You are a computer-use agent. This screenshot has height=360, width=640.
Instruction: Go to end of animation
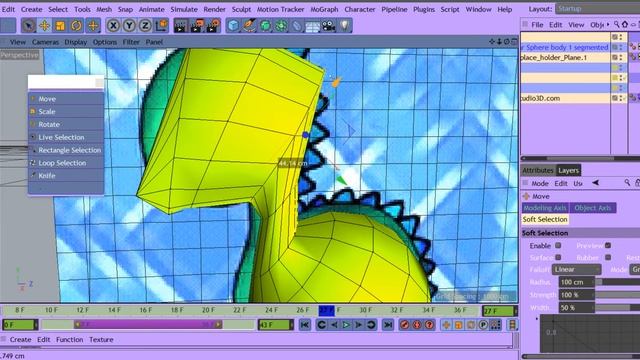point(388,325)
